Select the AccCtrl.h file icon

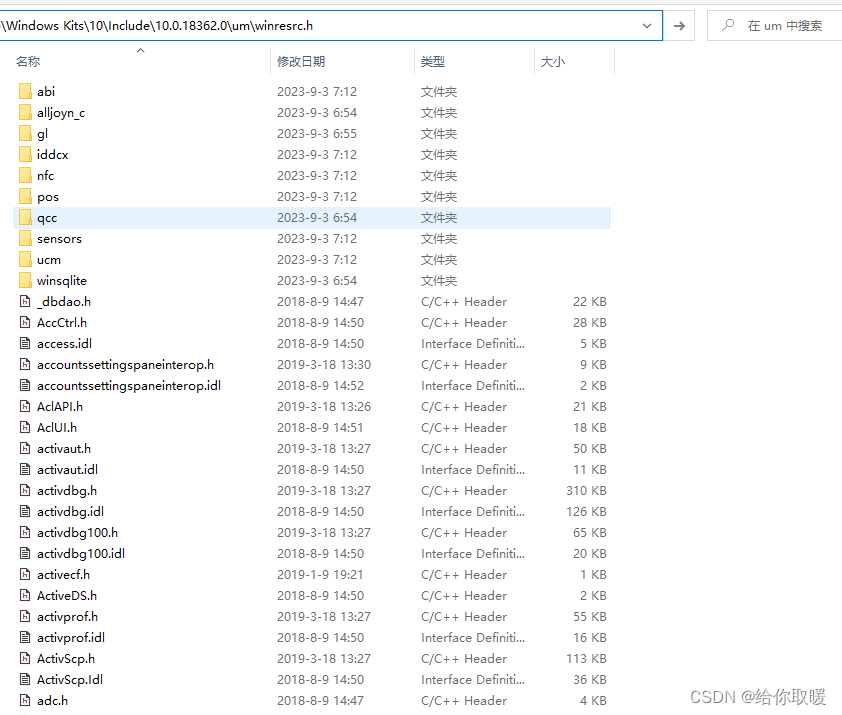(x=24, y=322)
